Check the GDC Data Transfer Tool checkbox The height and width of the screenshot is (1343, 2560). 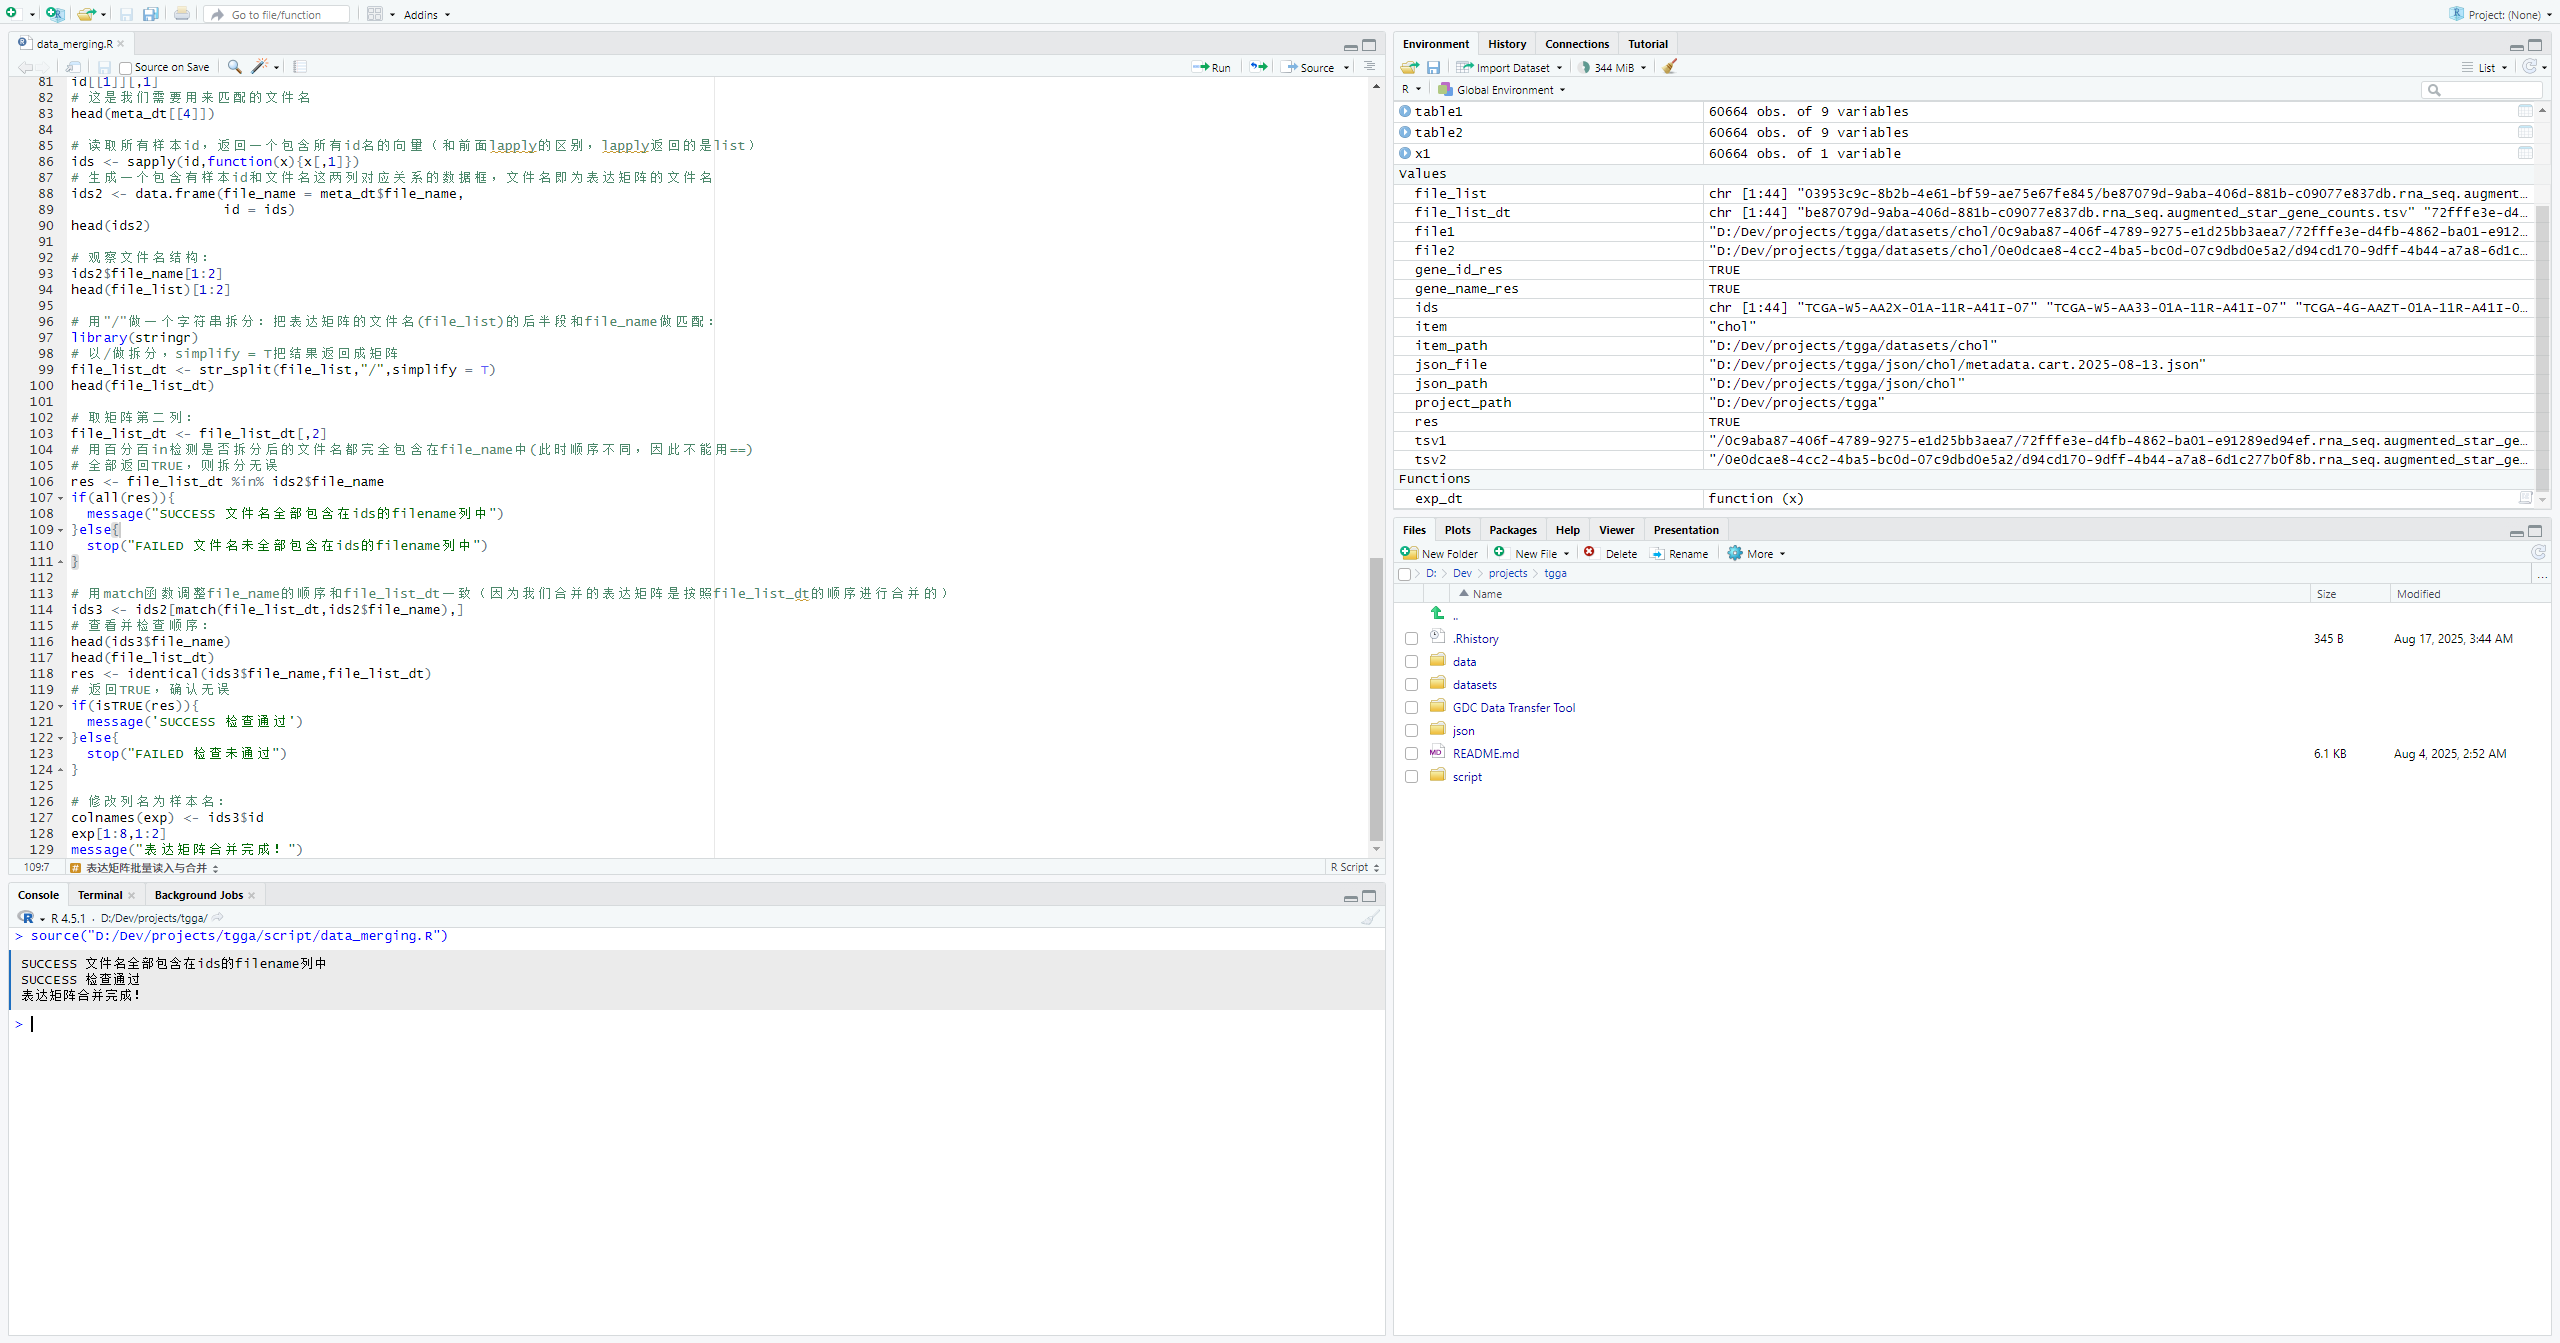coord(1411,708)
